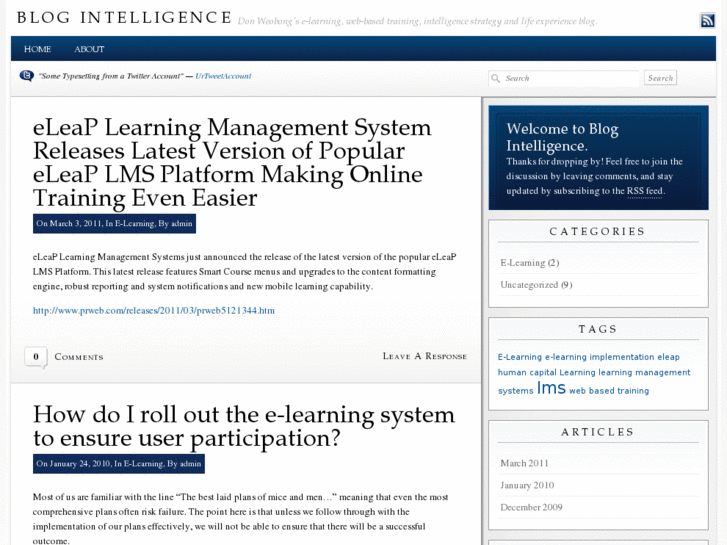Open the E-Learning (2) category

(x=529, y=263)
